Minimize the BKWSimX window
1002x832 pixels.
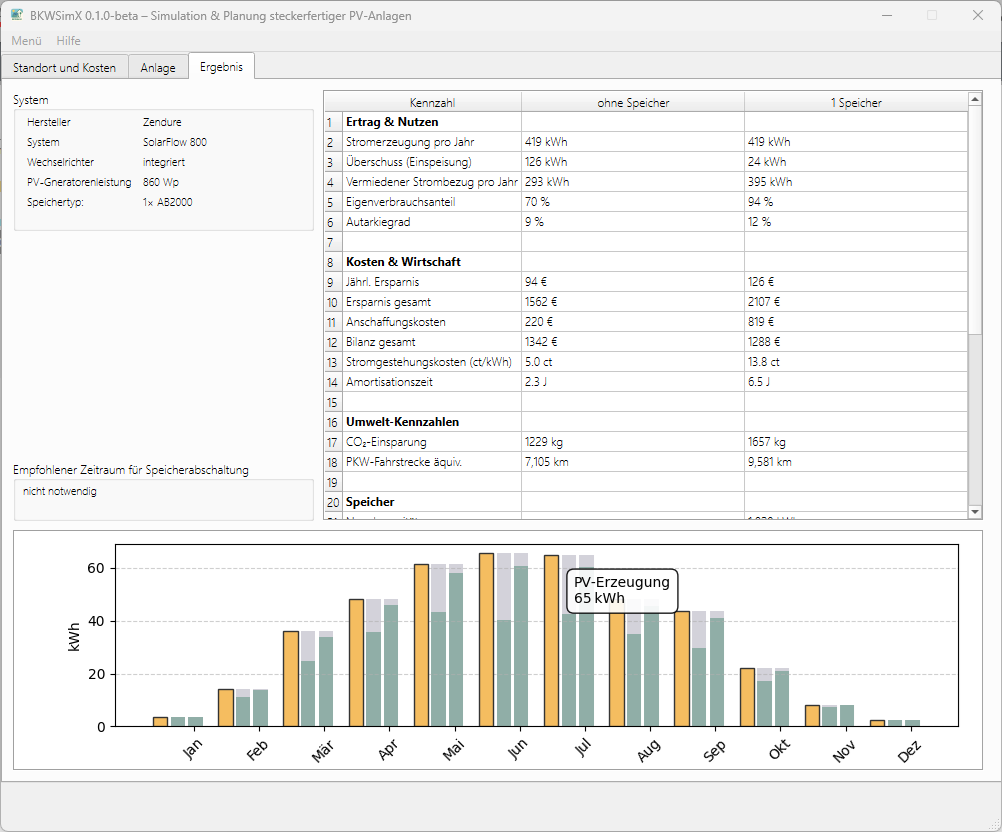click(887, 15)
